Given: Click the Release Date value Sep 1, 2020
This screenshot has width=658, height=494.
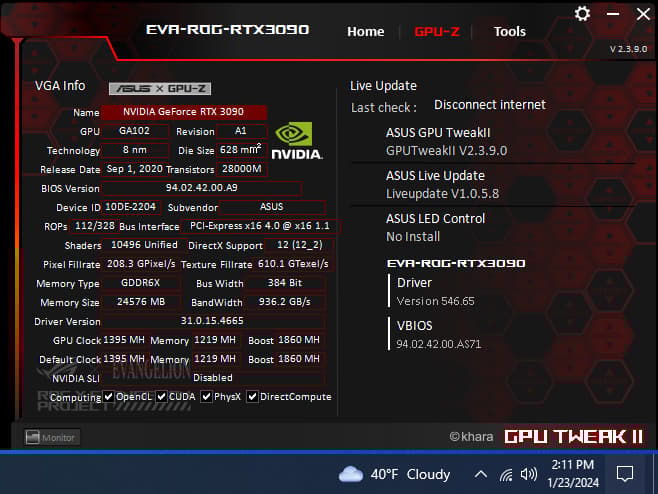Looking at the screenshot, I should [x=135, y=169].
